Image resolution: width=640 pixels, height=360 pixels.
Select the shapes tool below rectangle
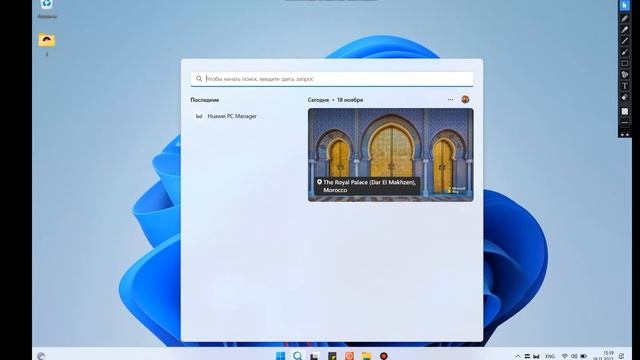click(624, 75)
